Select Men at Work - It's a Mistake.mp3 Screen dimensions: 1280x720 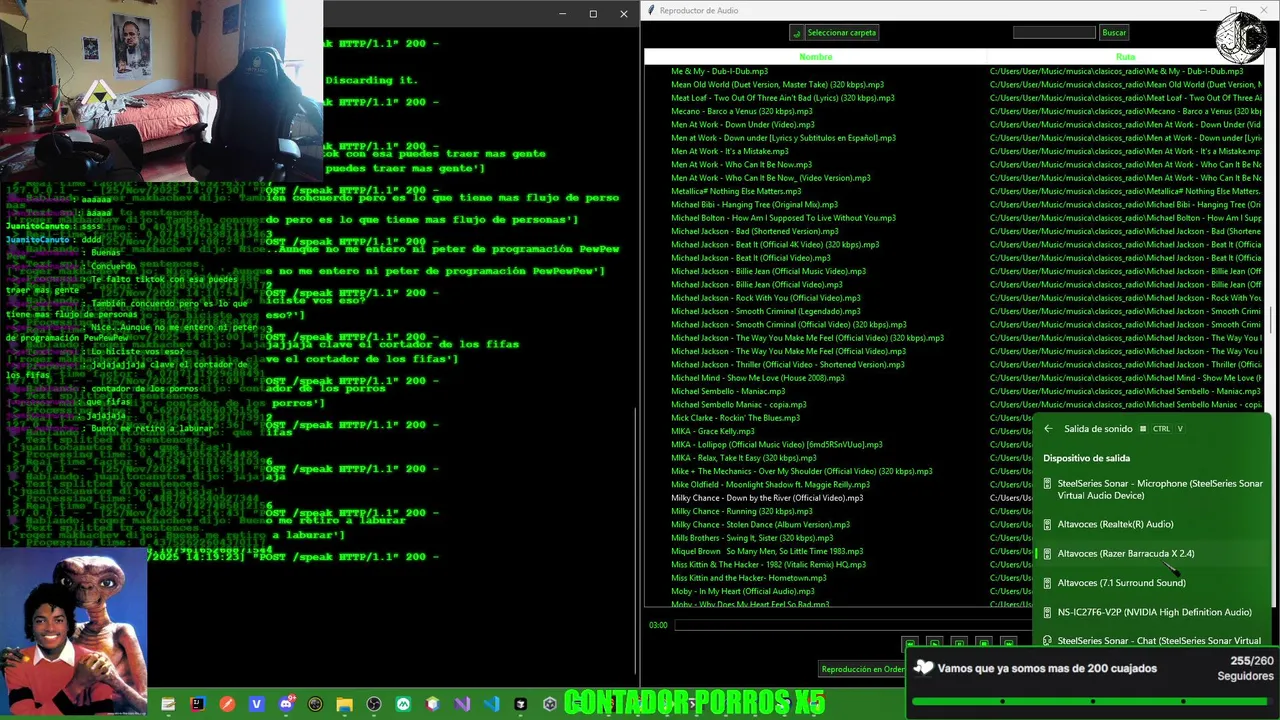(729, 151)
